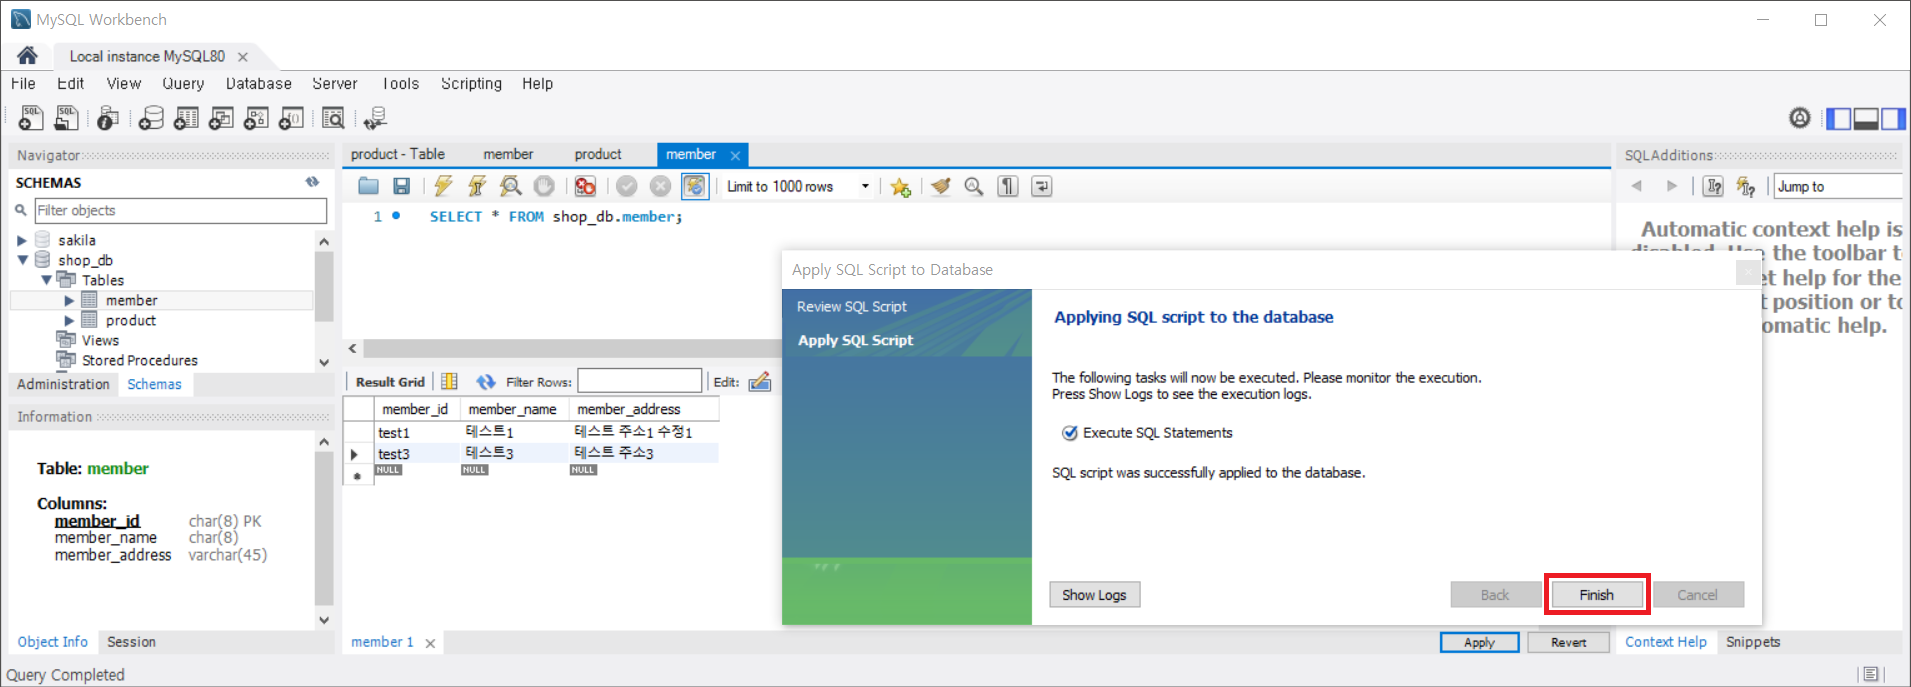This screenshot has width=1911, height=687.
Task: Expand the sakila schema
Action: click(x=22, y=240)
